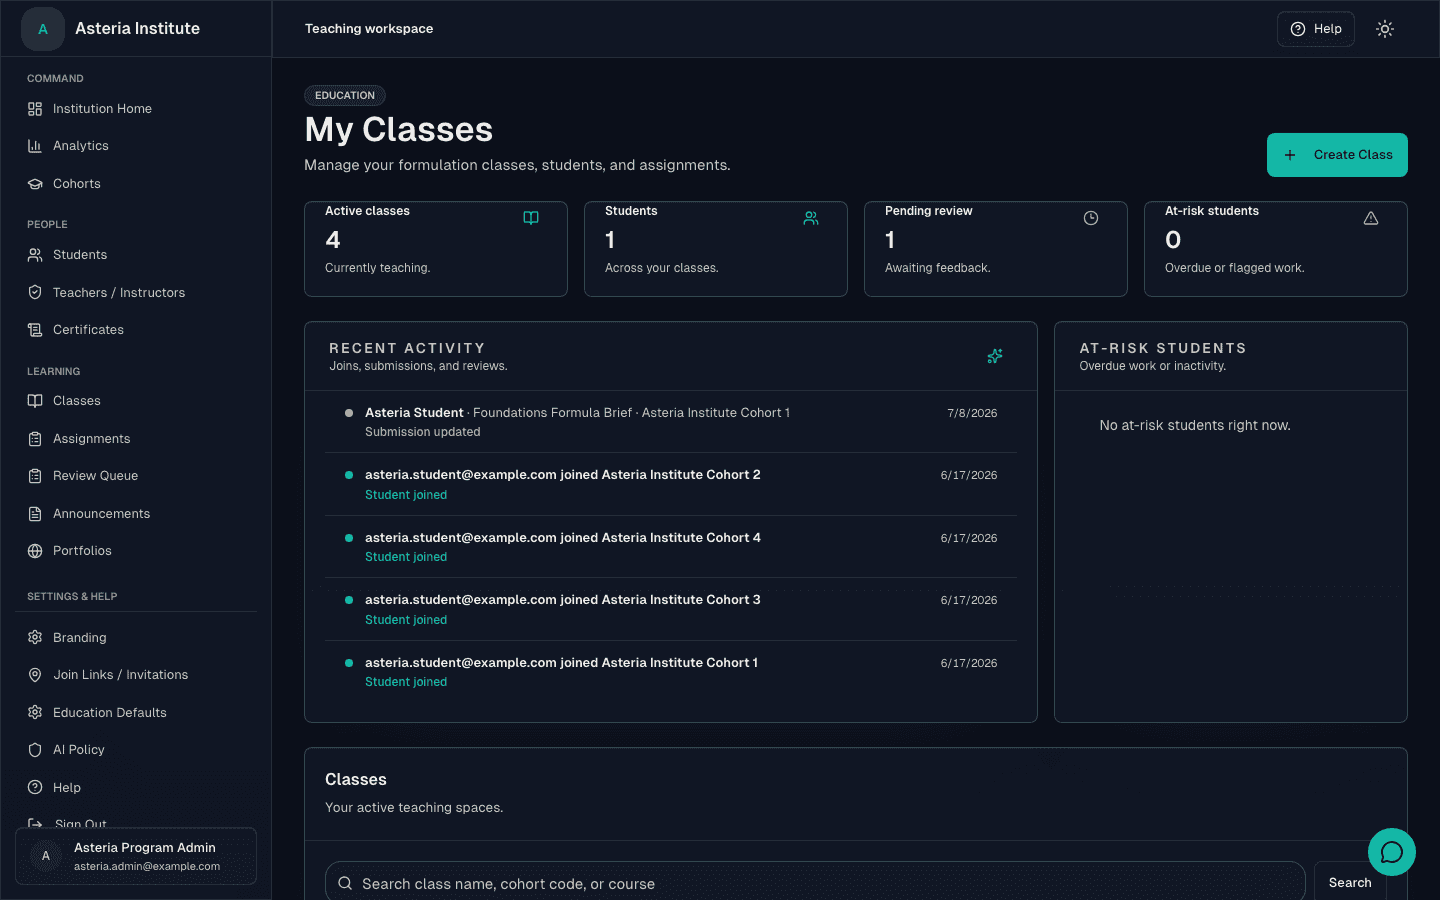Screen dimensions: 1440x900
Task: Click the Portfolios globe icon
Action: (35, 551)
